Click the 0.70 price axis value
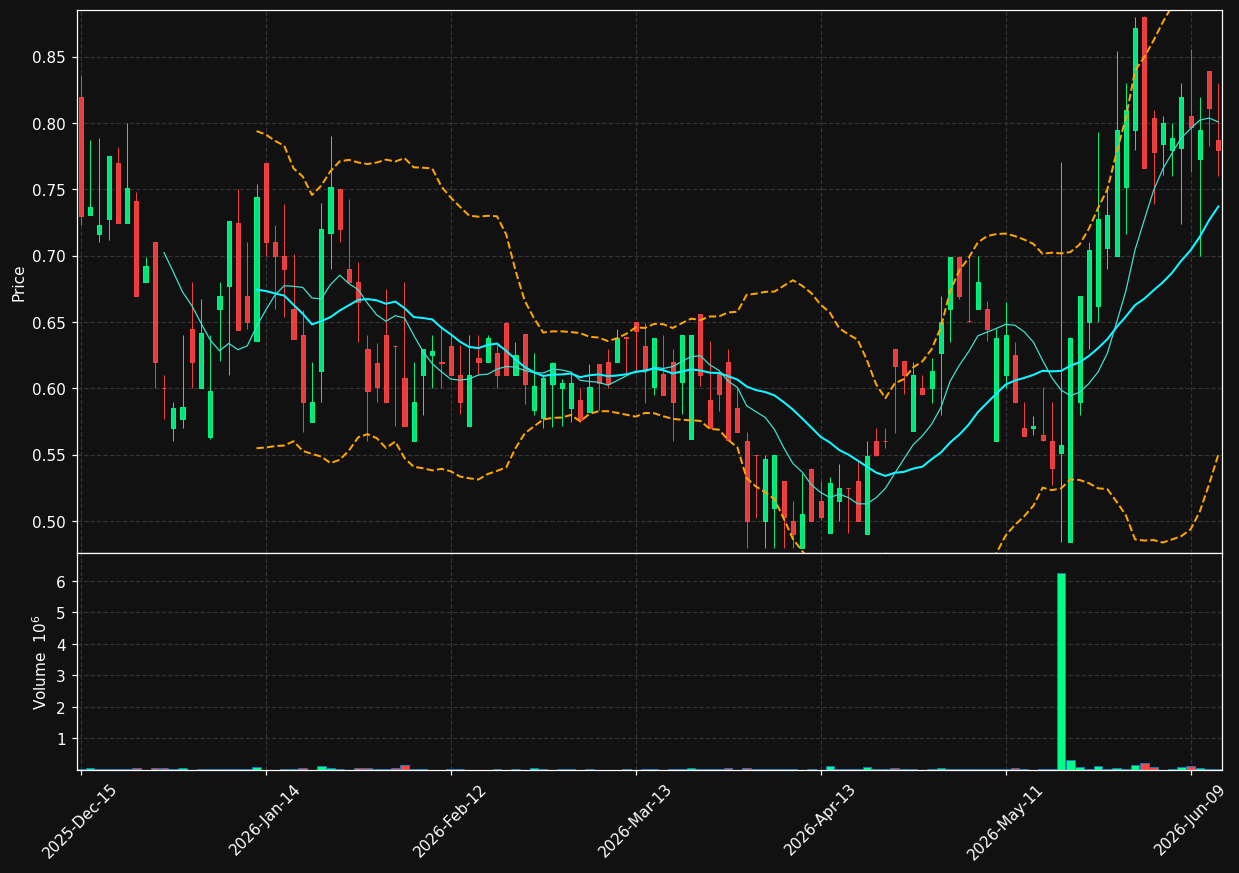The height and width of the screenshot is (873, 1239). click(x=48, y=257)
